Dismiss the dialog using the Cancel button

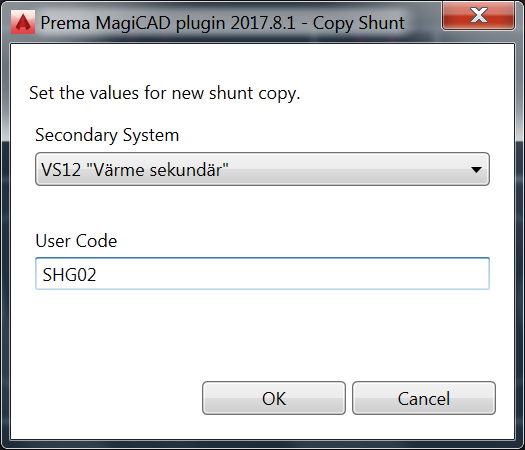point(424,398)
